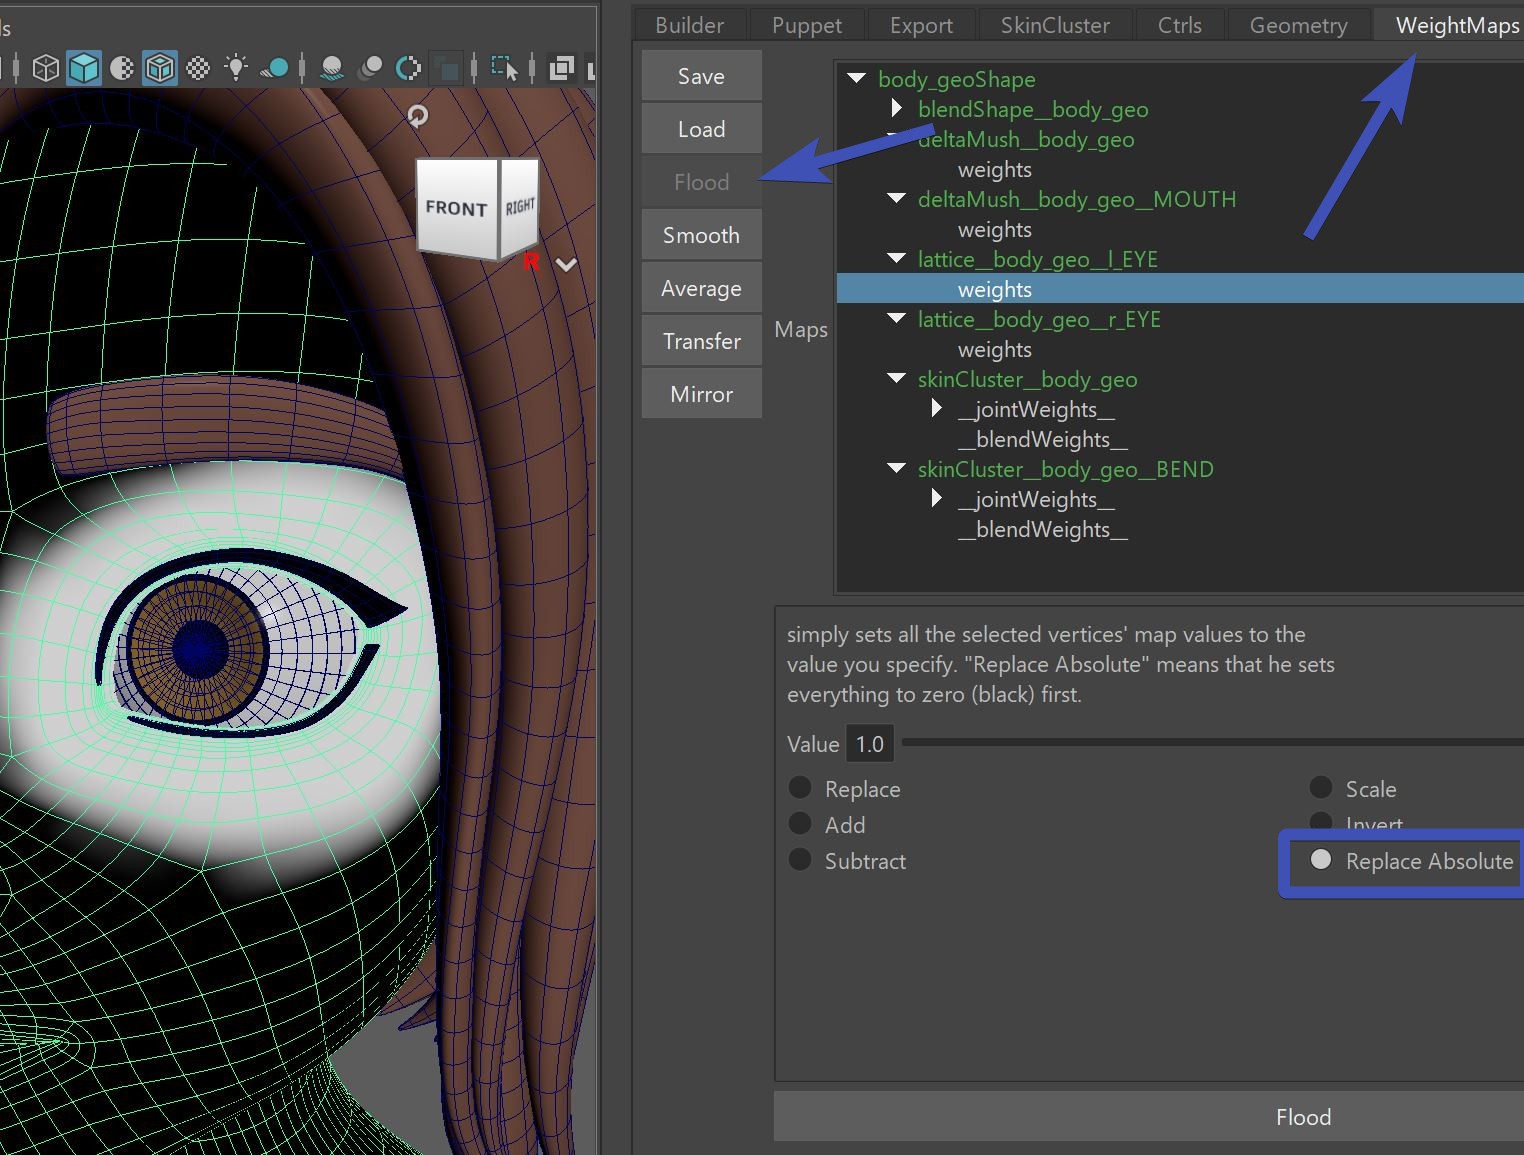
Task: Select the Subtract radio option
Action: (800, 860)
